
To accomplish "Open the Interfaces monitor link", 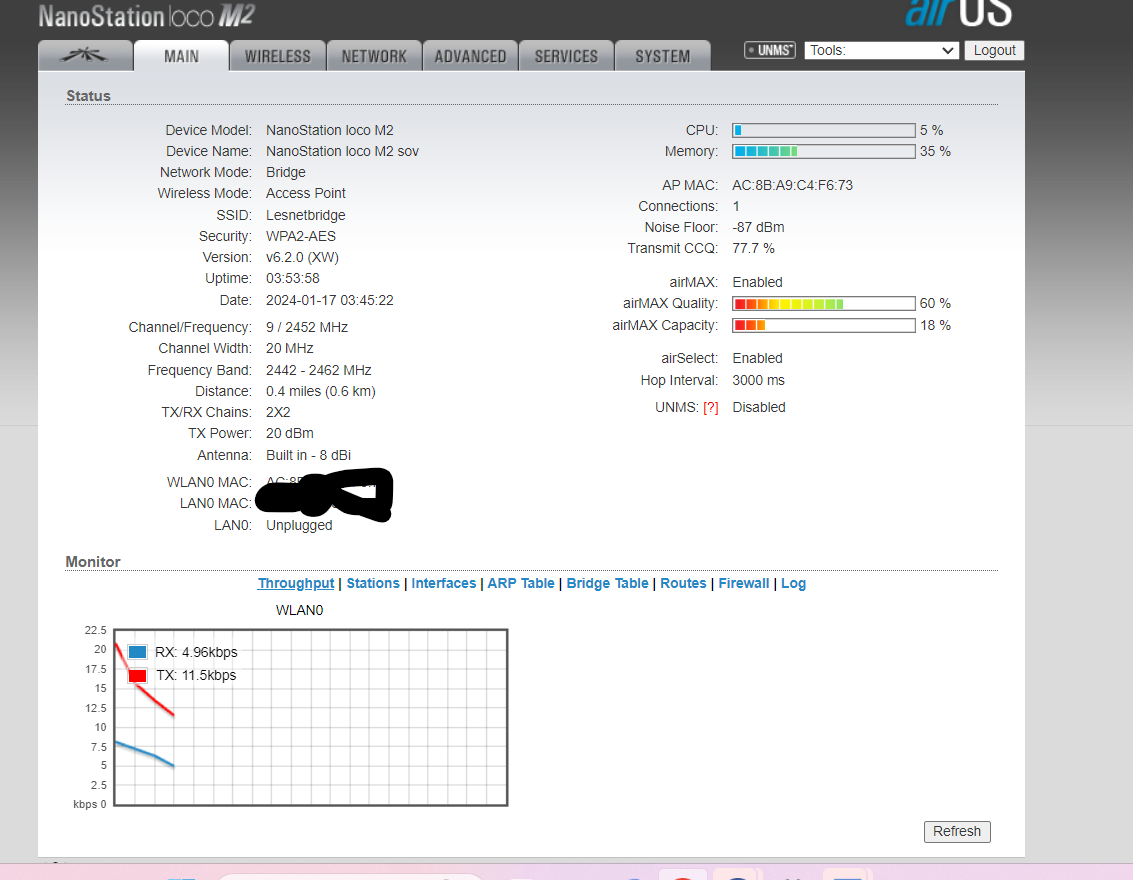I will tap(444, 583).
